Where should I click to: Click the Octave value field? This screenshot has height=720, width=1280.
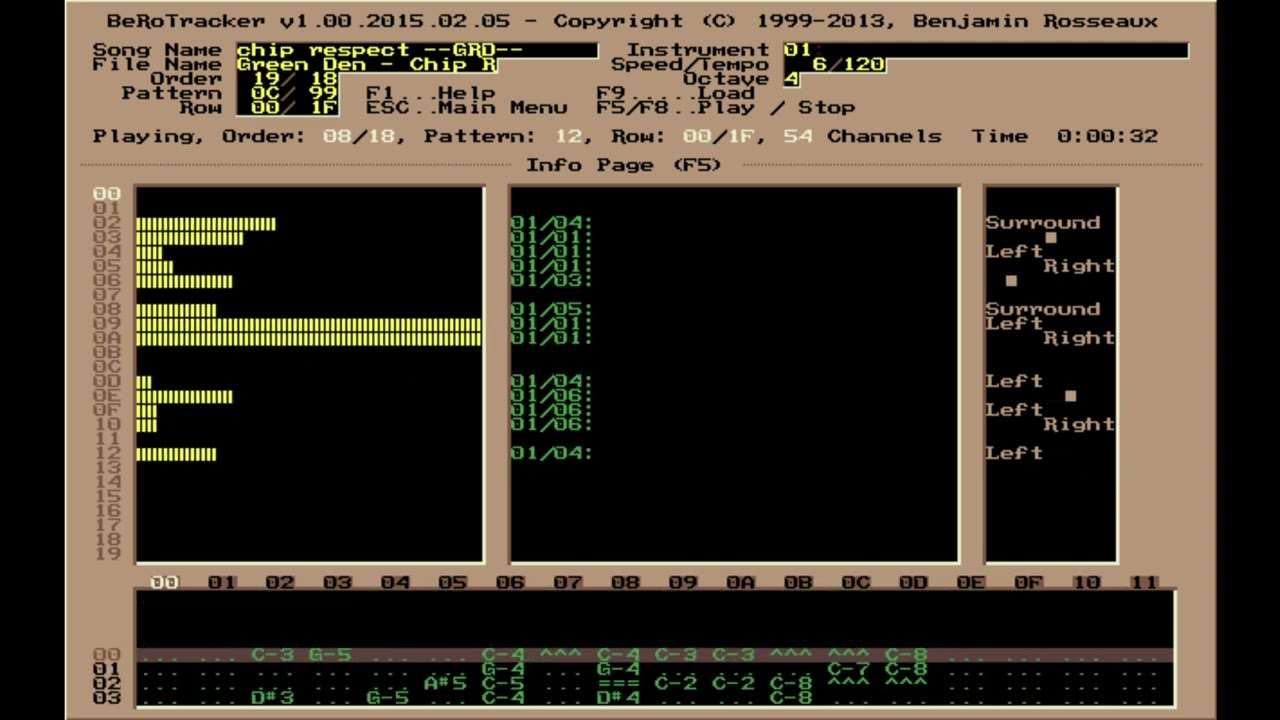pyautogui.click(x=791, y=79)
